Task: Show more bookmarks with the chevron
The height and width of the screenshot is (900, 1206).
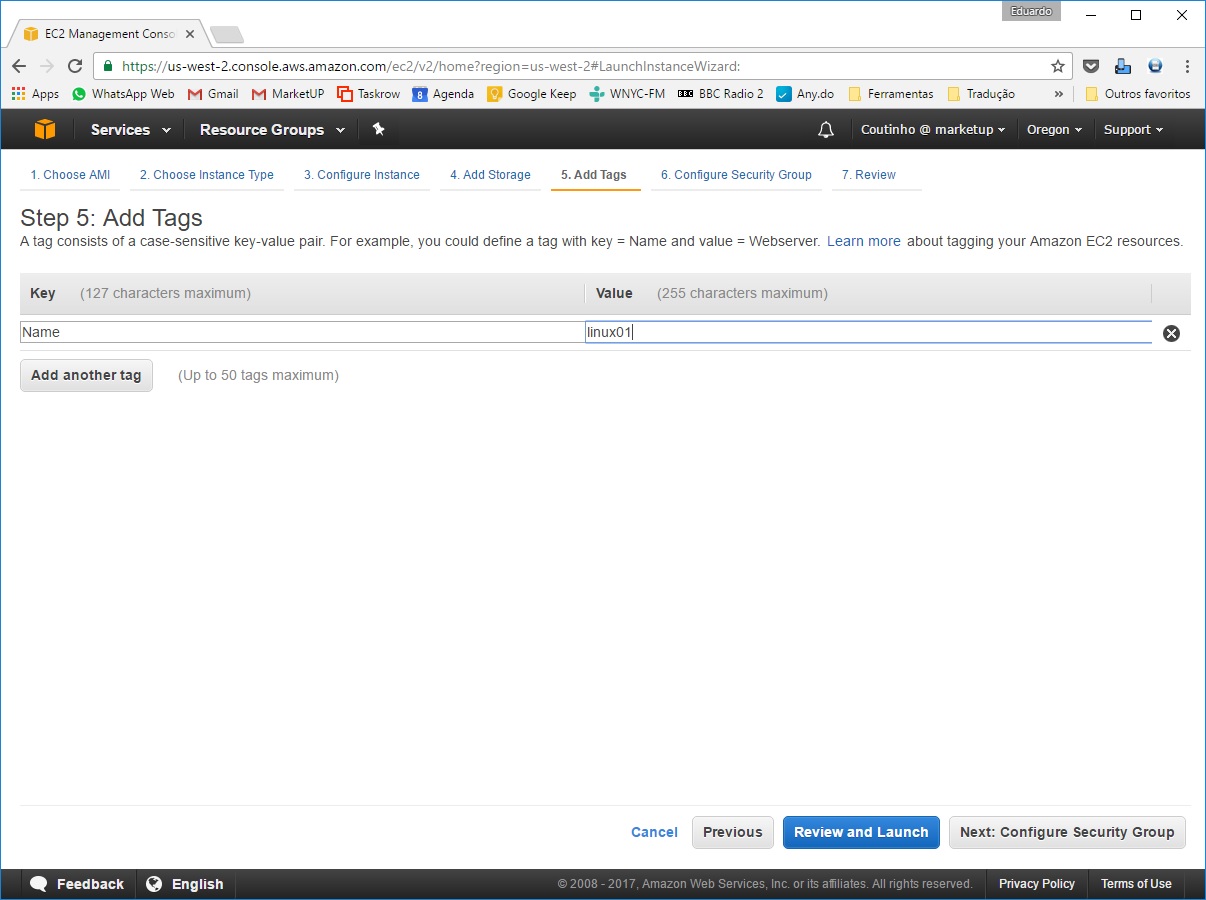Action: click(1059, 94)
